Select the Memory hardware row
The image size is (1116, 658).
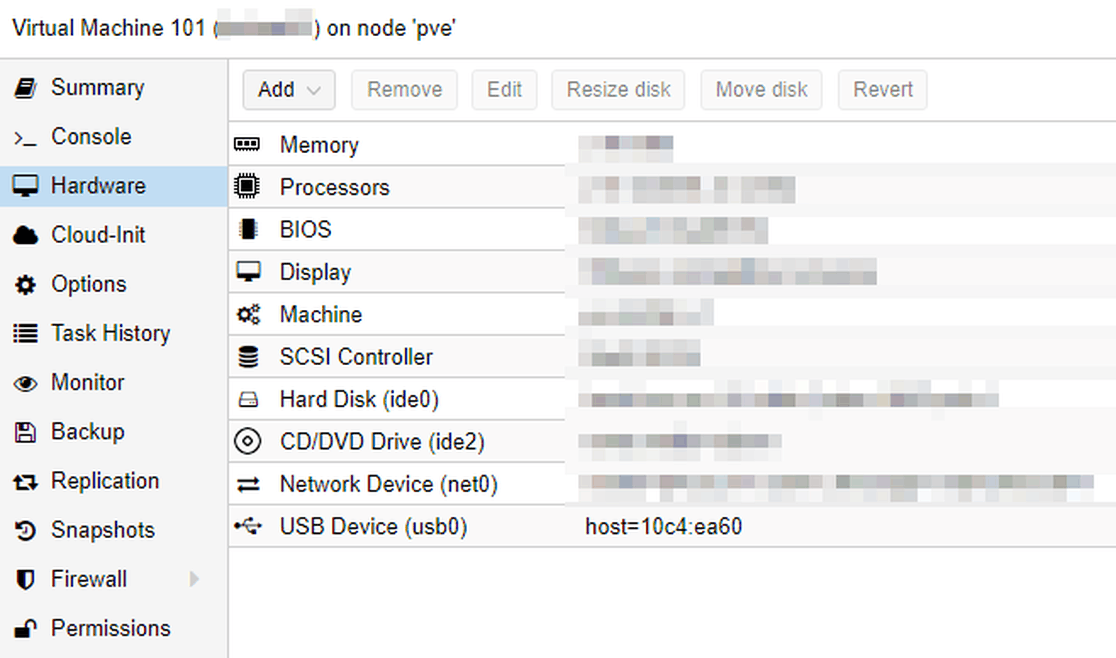point(672,145)
